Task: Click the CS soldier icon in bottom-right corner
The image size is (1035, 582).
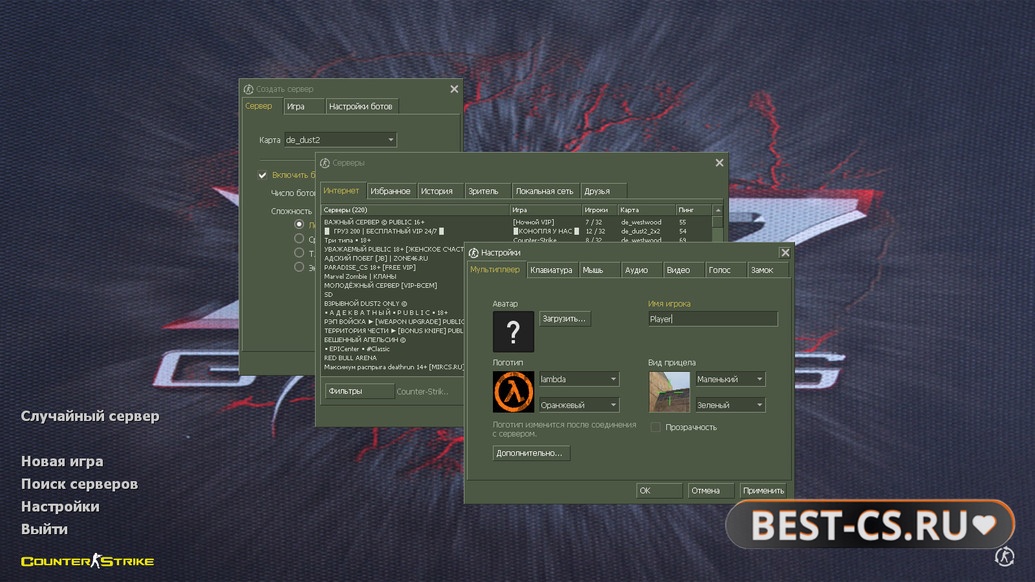Action: (x=1004, y=556)
